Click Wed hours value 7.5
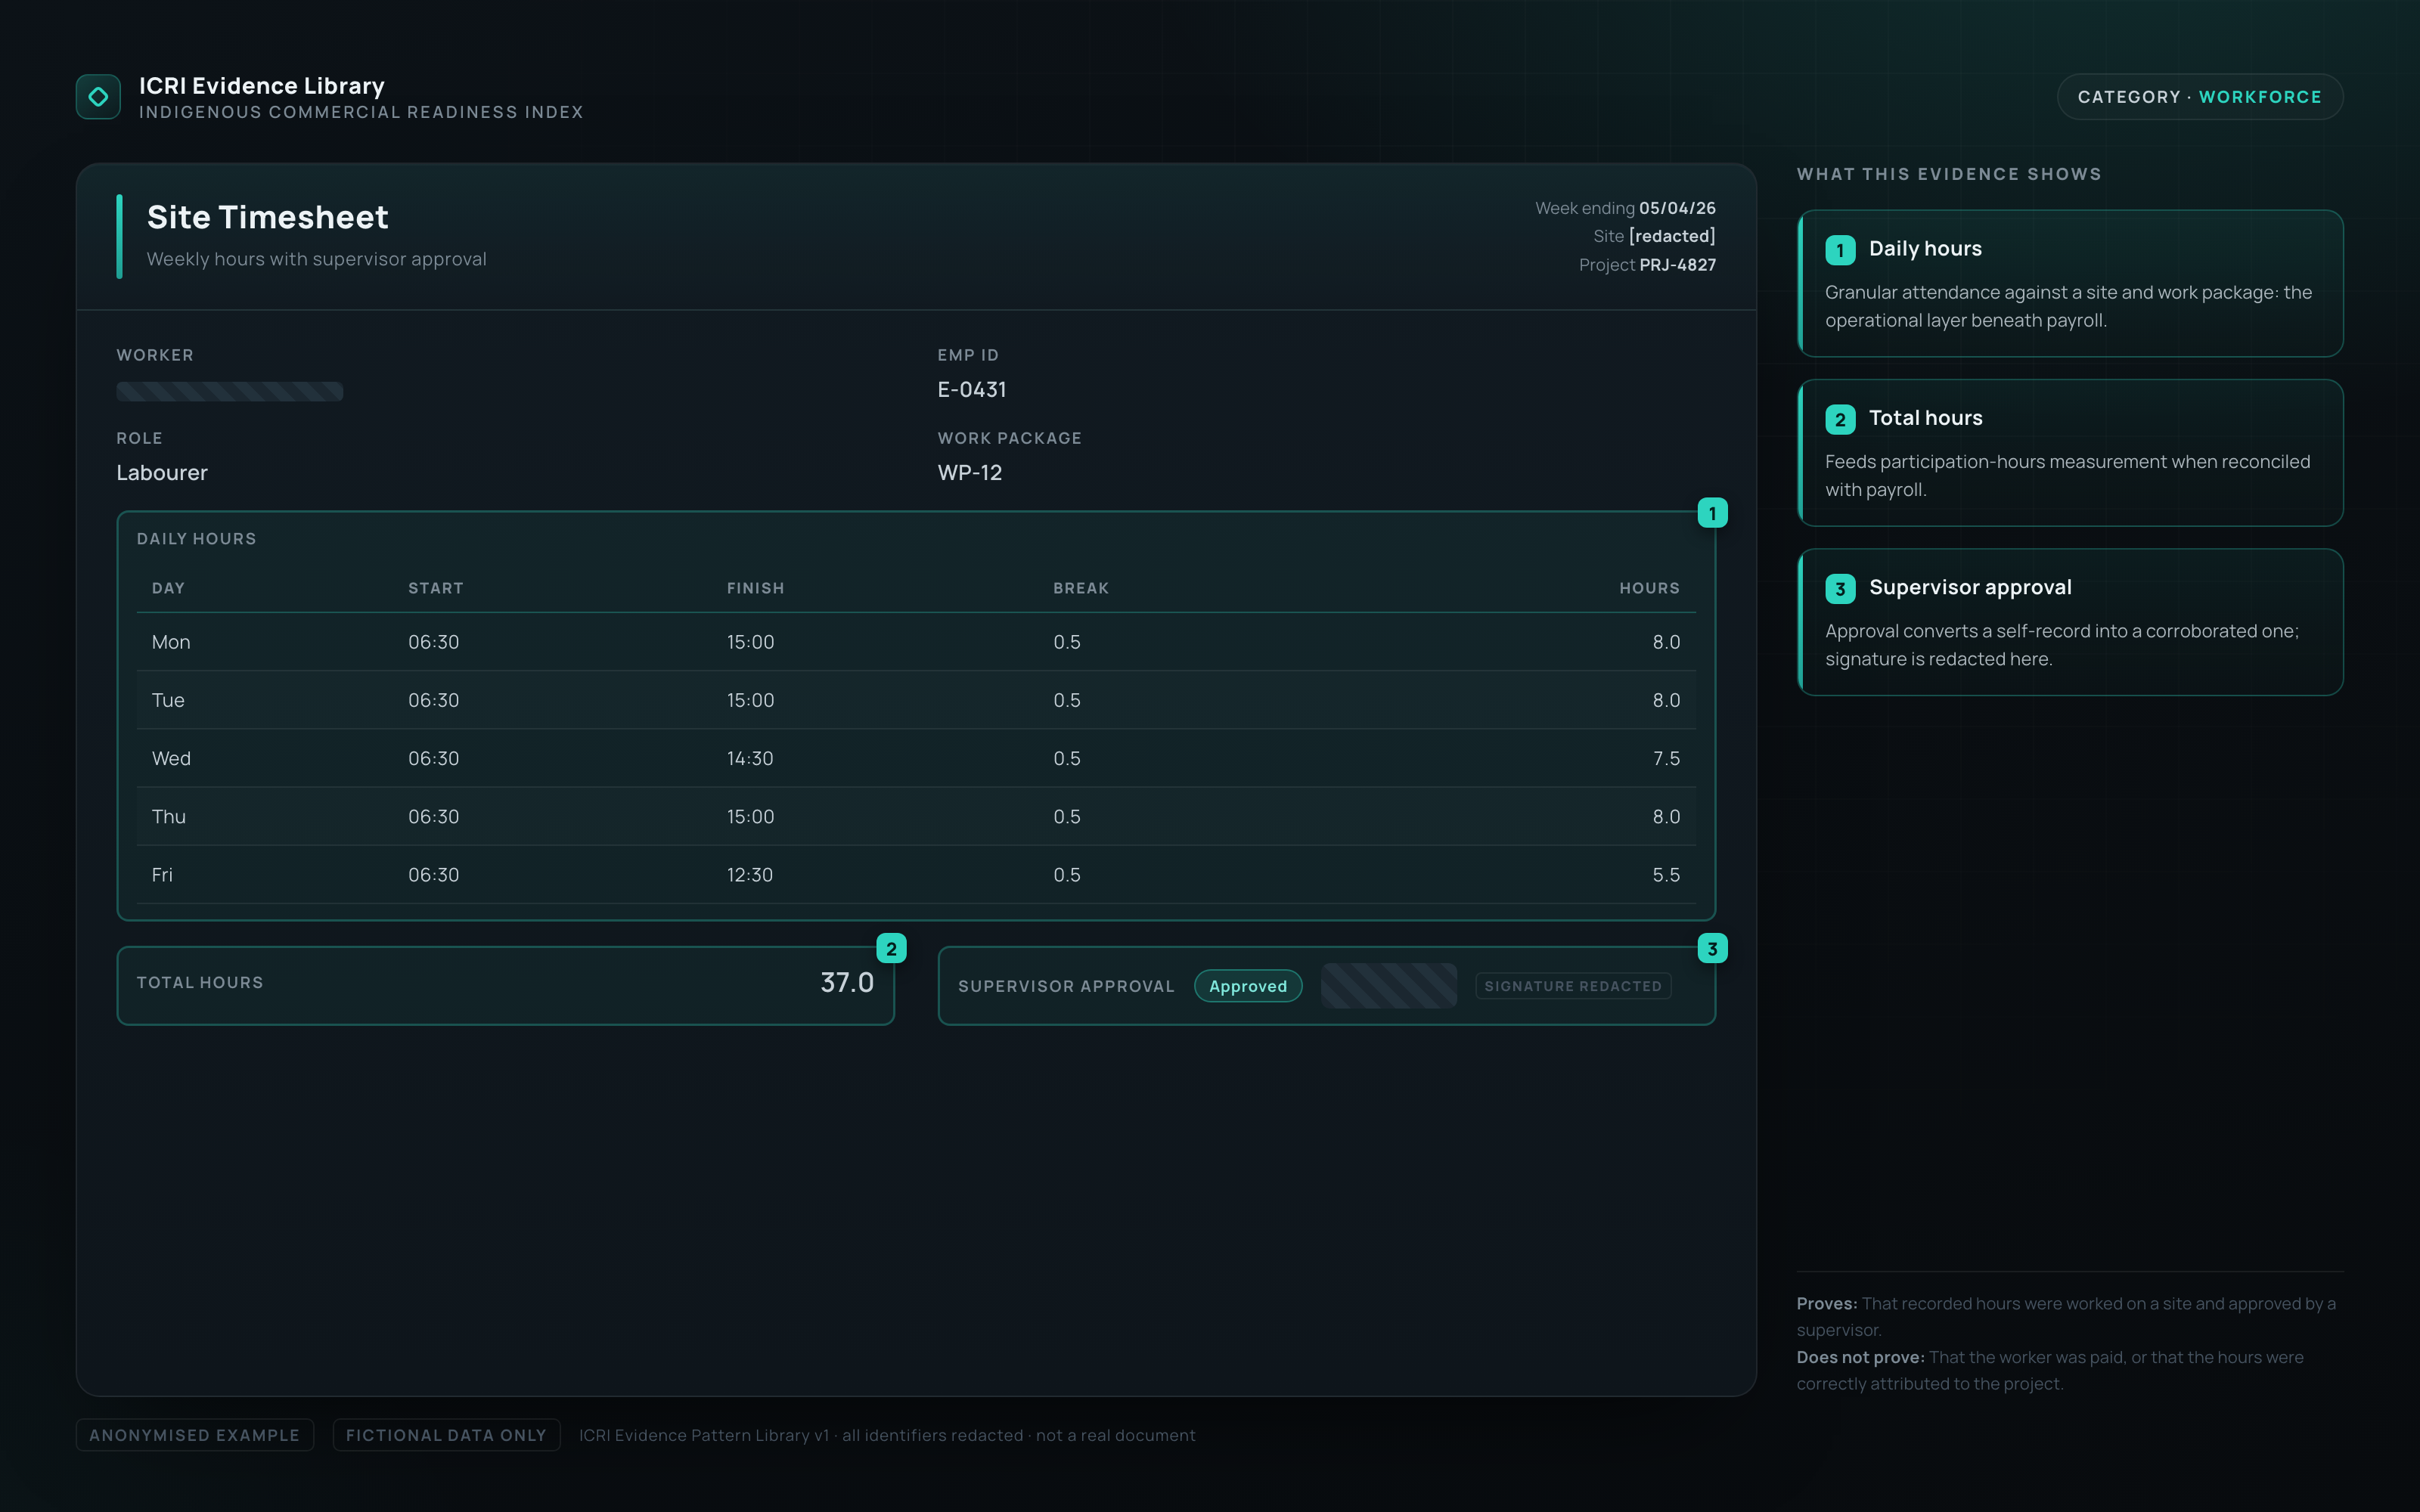The height and width of the screenshot is (1512, 2420). click(x=1666, y=758)
